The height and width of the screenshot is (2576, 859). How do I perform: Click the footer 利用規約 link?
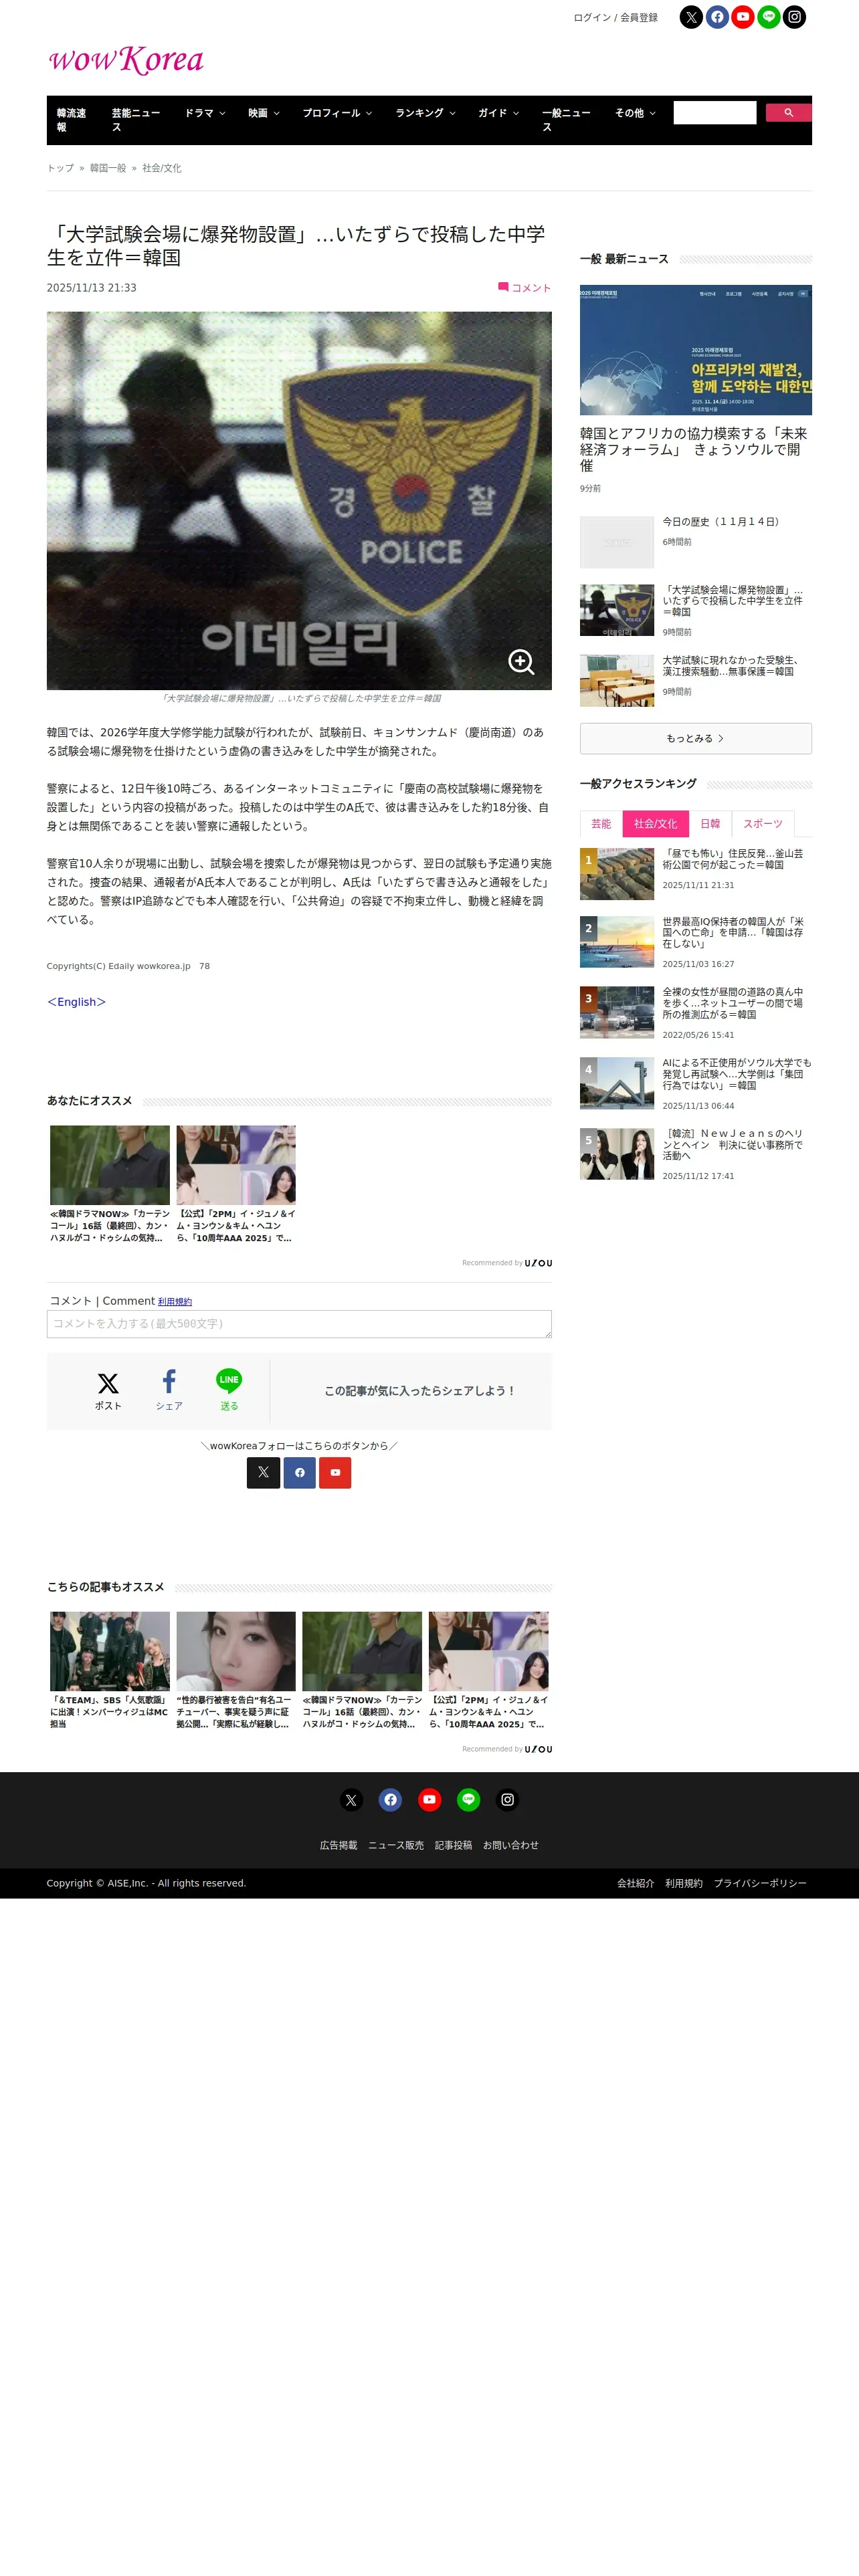[x=684, y=1884]
